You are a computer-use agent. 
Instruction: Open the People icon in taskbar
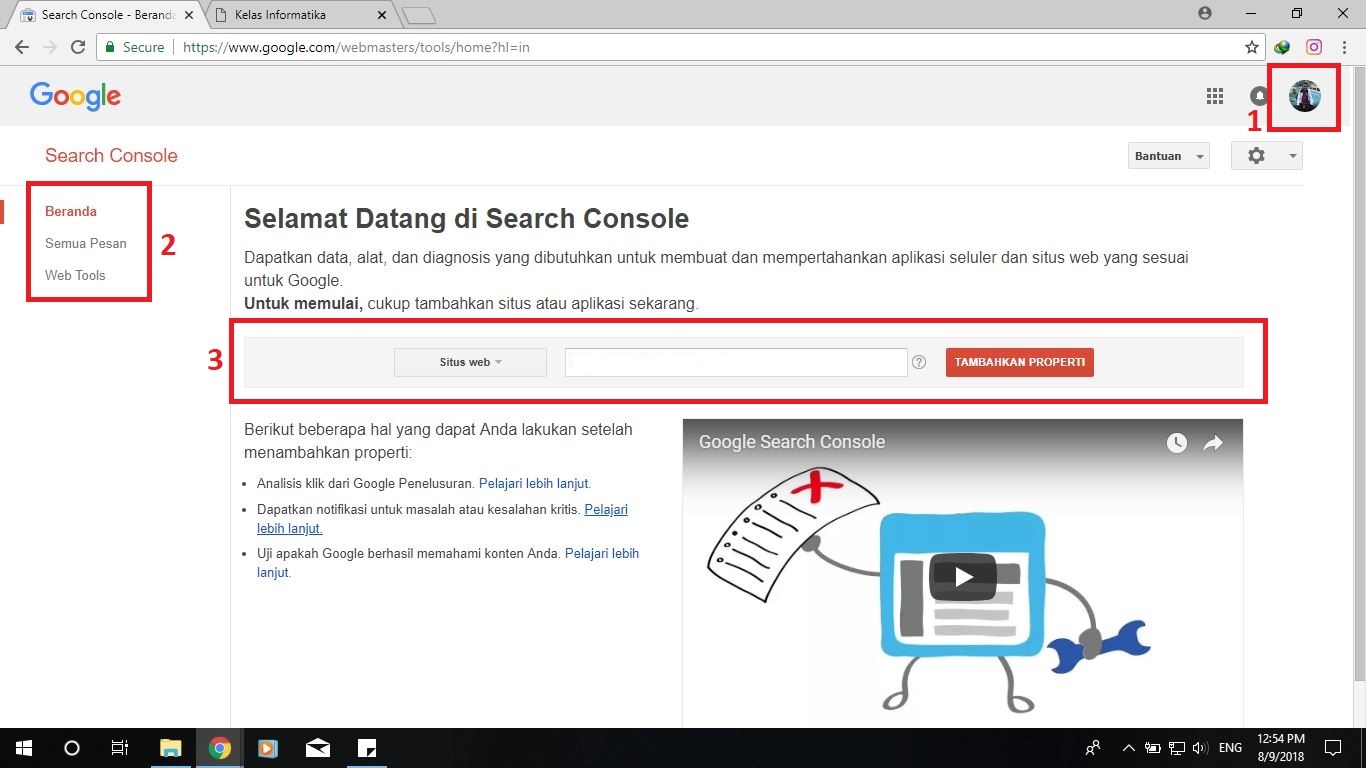pyautogui.click(x=1093, y=748)
